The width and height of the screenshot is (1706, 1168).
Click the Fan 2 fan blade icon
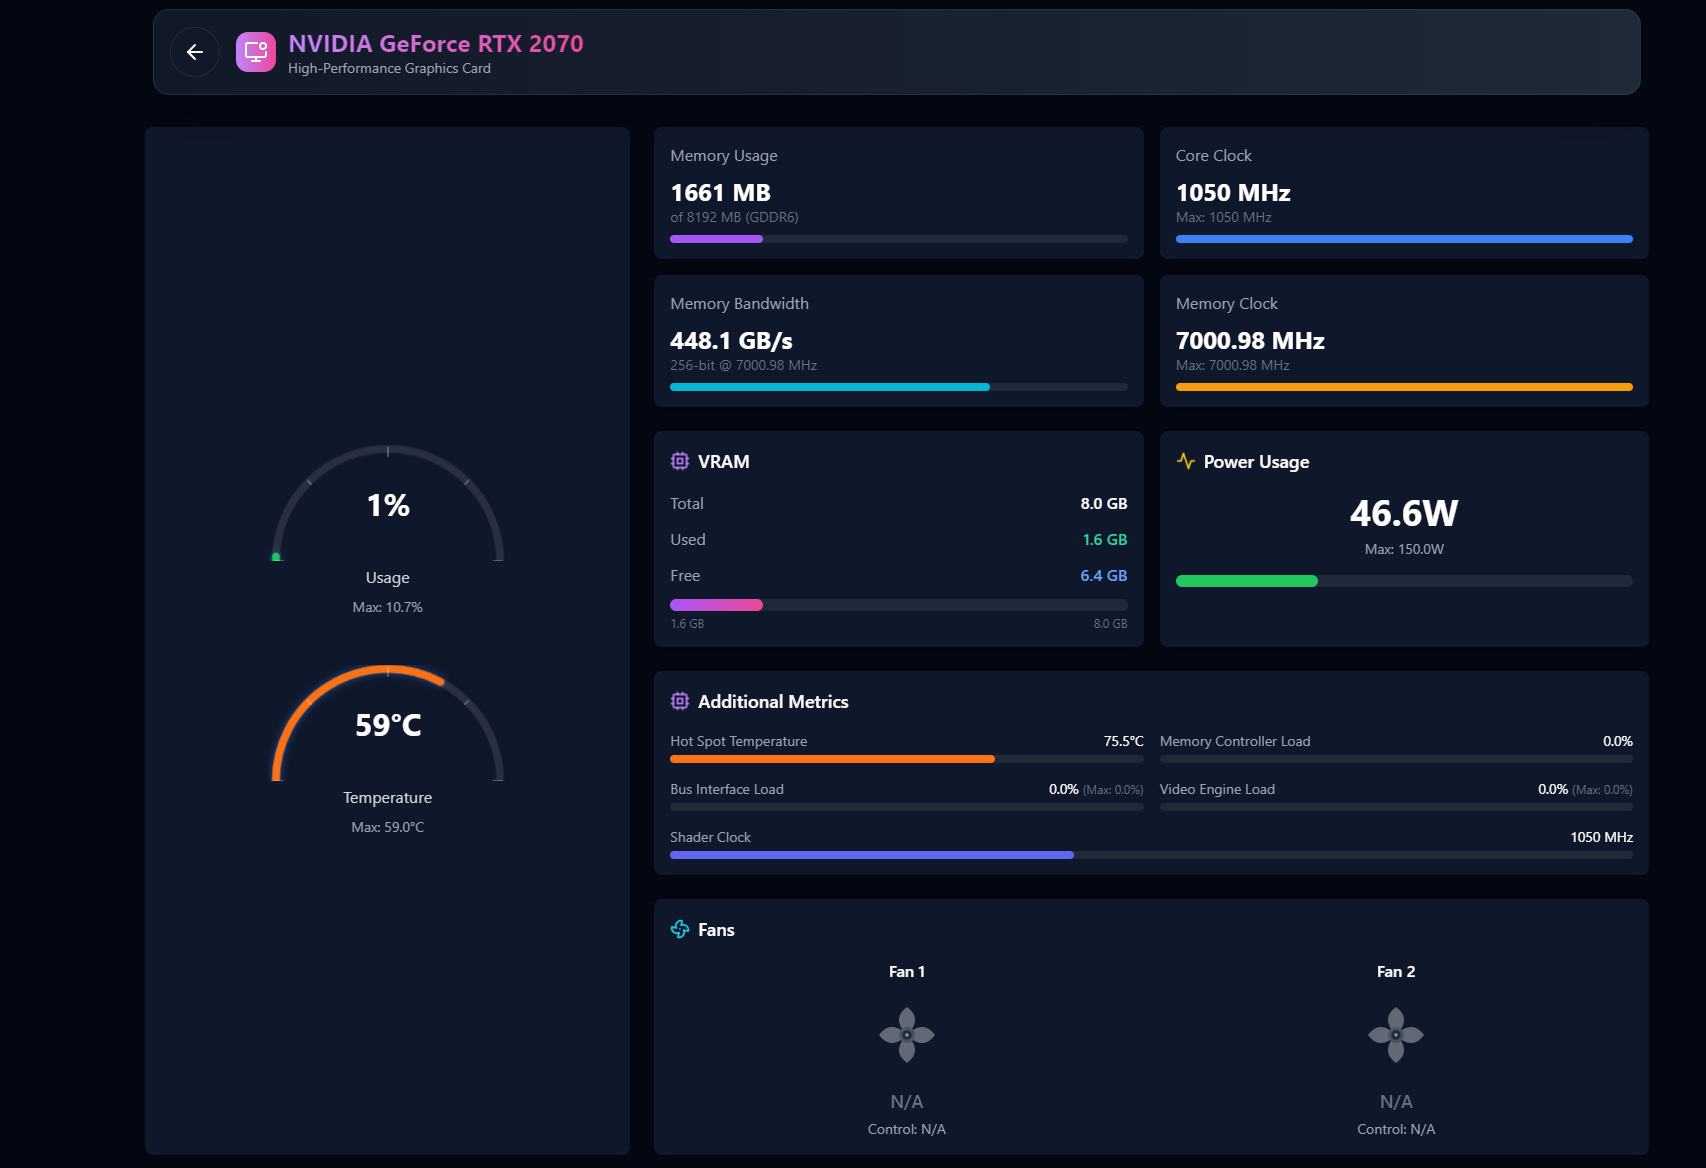pyautogui.click(x=1396, y=1035)
